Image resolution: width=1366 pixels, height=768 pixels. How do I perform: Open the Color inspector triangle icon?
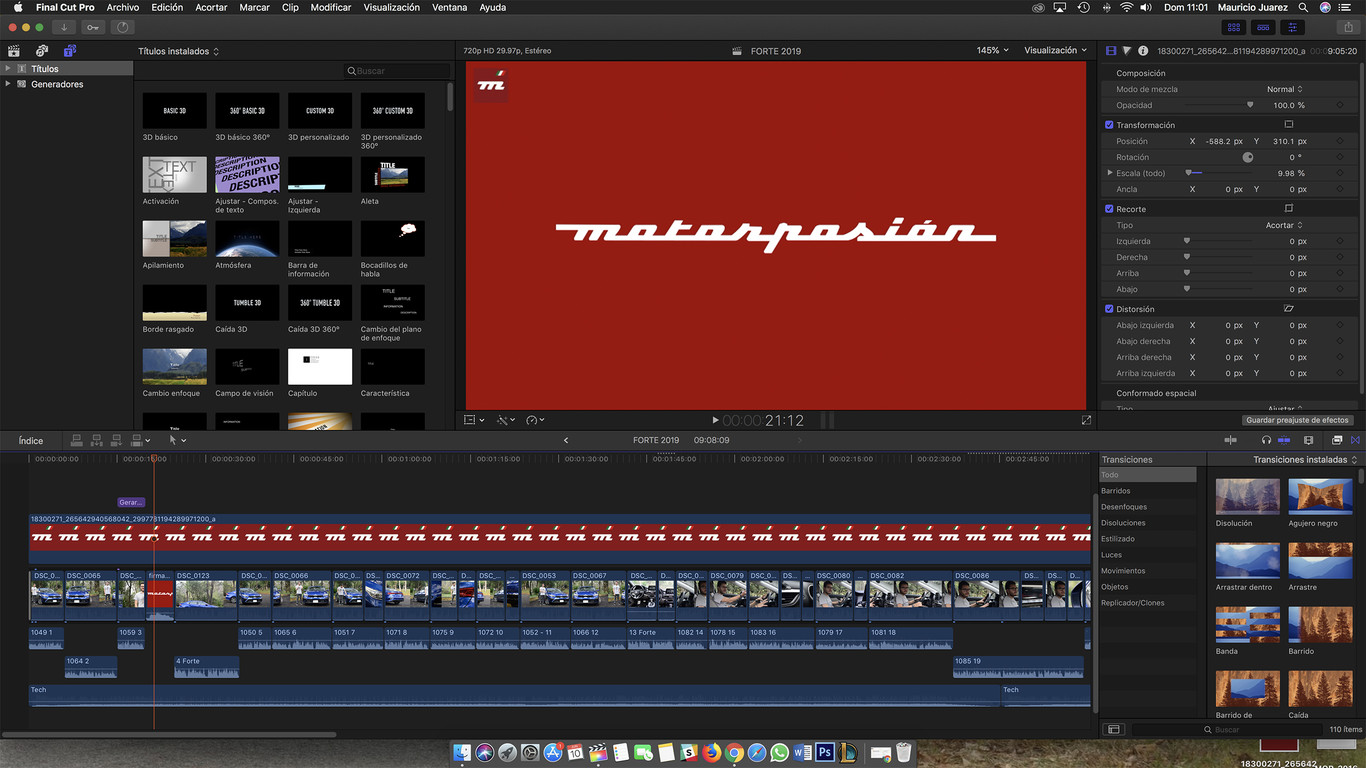pos(1127,51)
